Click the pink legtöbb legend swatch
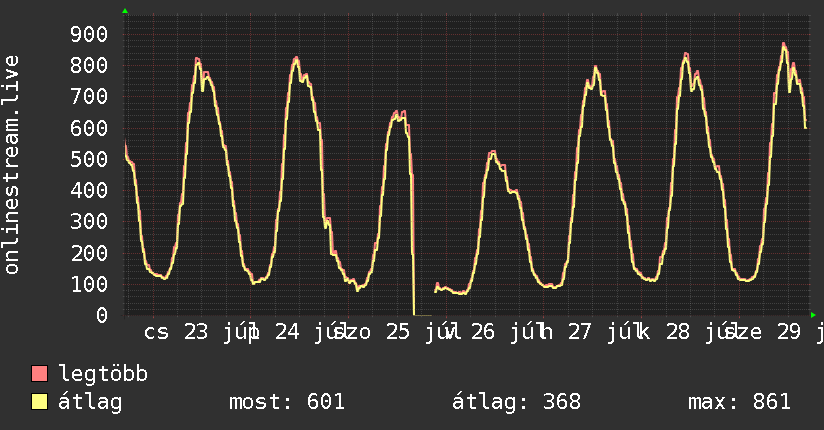 [x=39, y=374]
